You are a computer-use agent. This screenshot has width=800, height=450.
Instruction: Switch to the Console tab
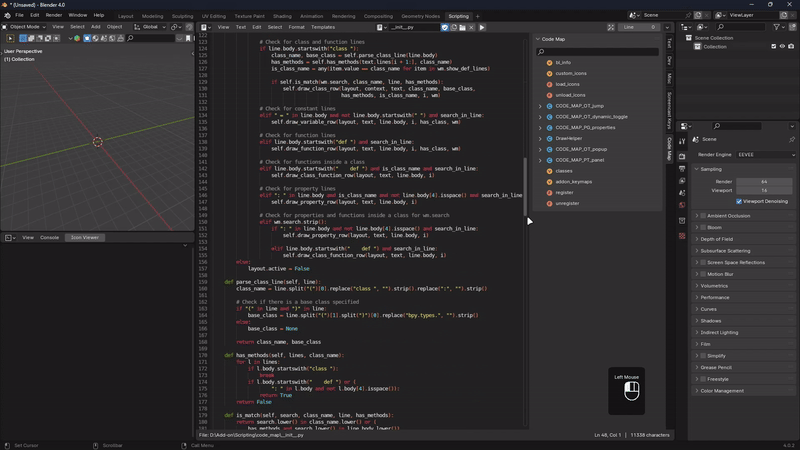tap(49, 237)
